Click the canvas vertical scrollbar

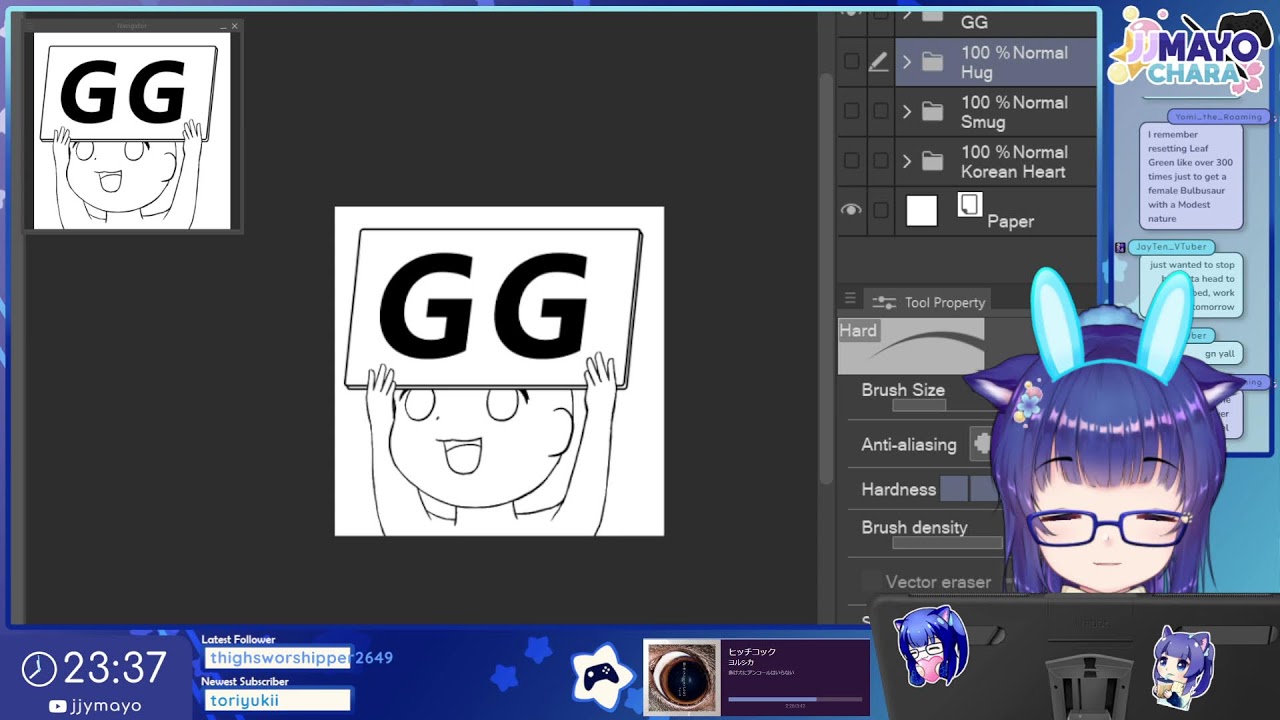[x=827, y=280]
